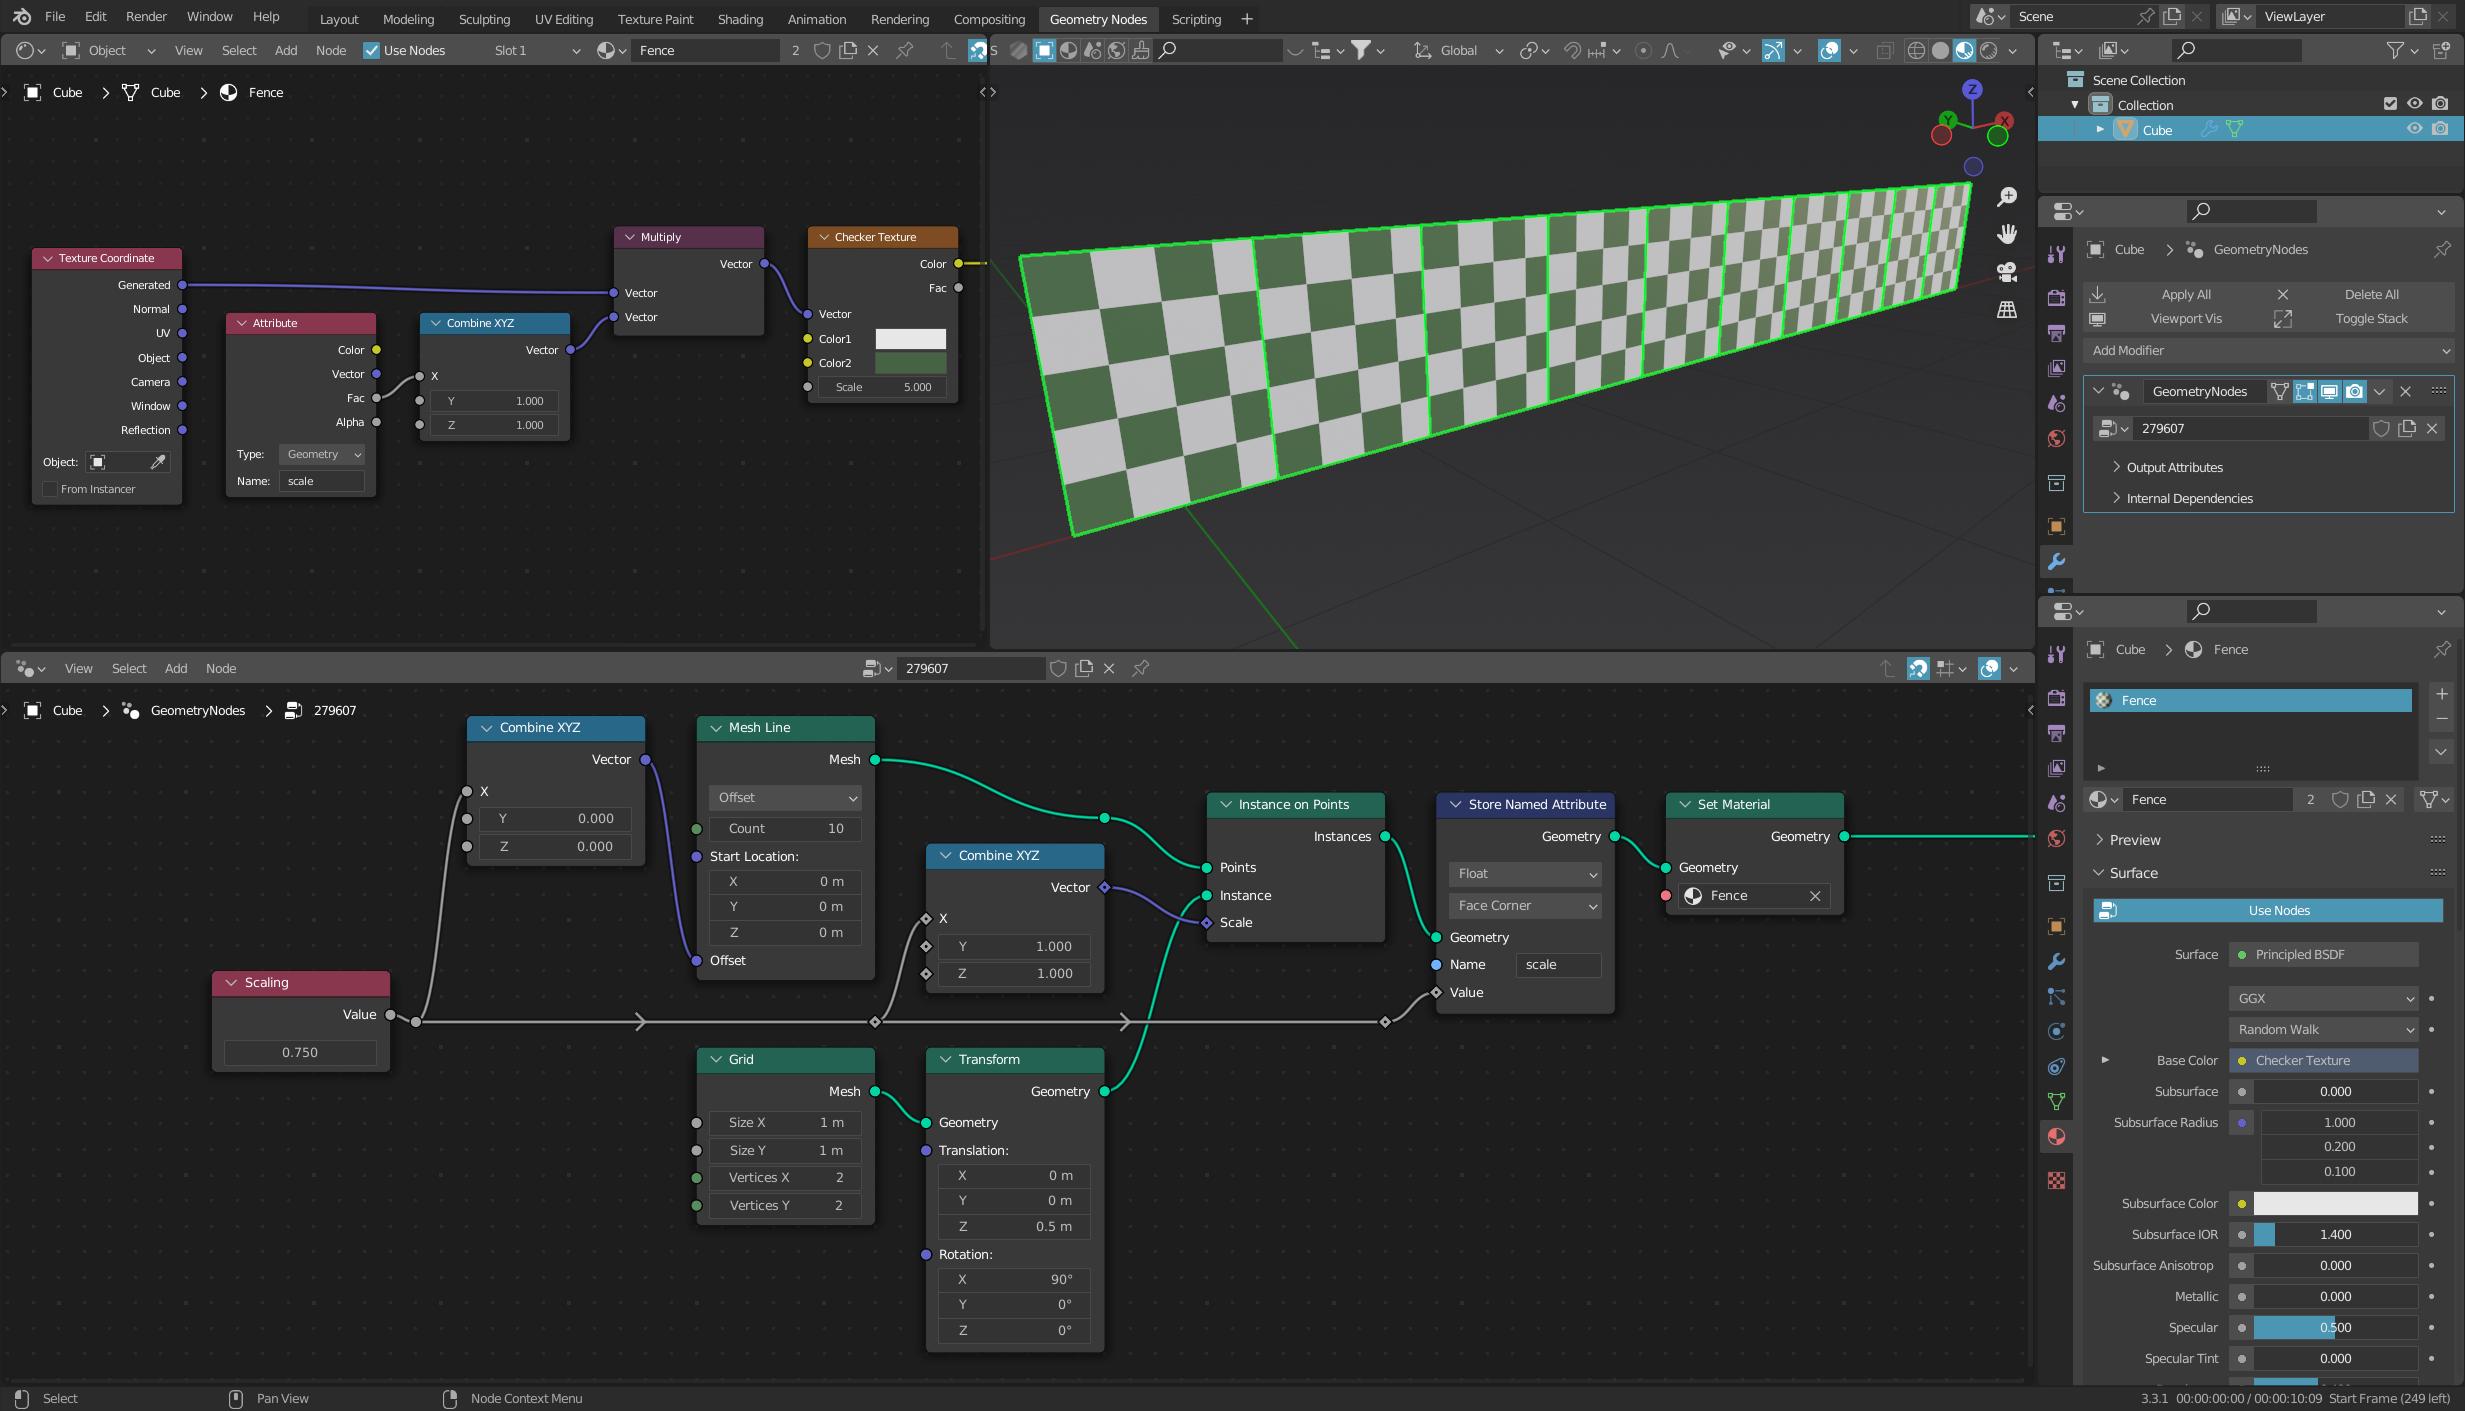The width and height of the screenshot is (2465, 1411).
Task: Open World tab in upper properties editor
Action: pyautogui.click(x=2056, y=439)
